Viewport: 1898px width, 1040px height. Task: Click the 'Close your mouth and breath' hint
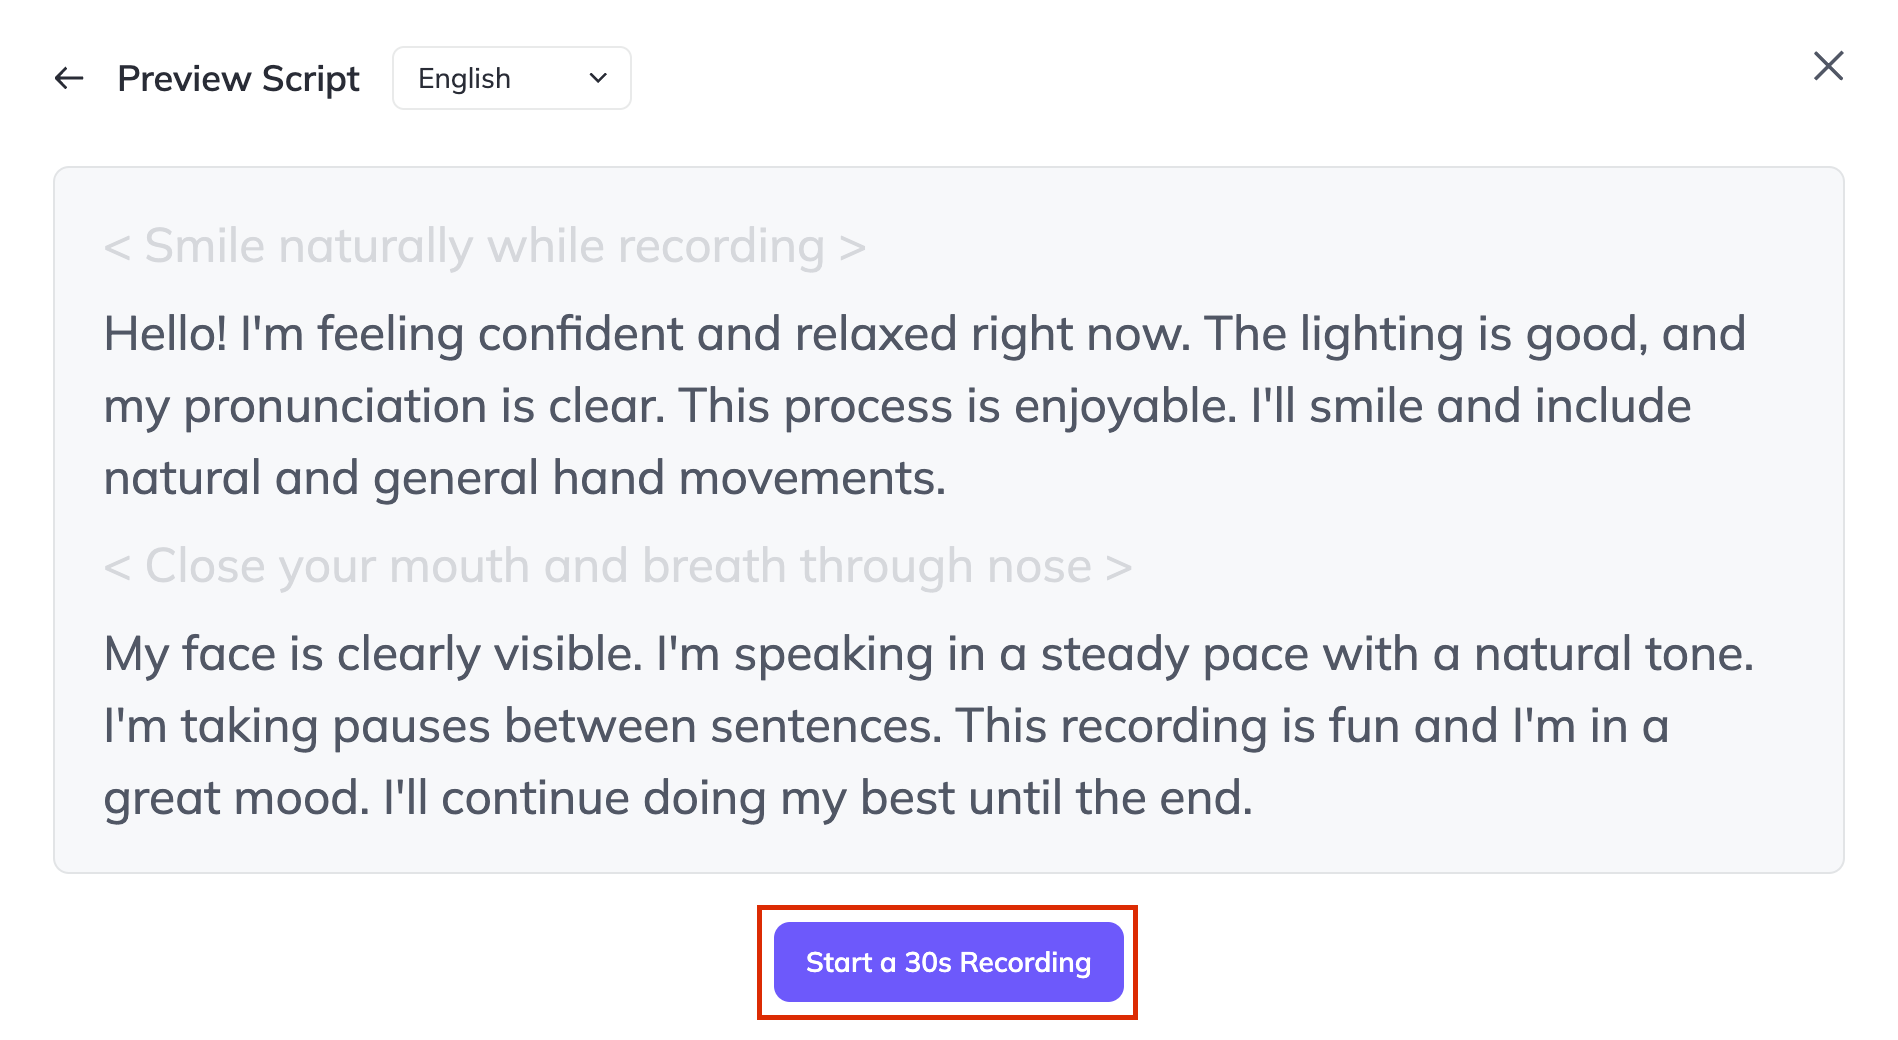pyautogui.click(x=617, y=566)
